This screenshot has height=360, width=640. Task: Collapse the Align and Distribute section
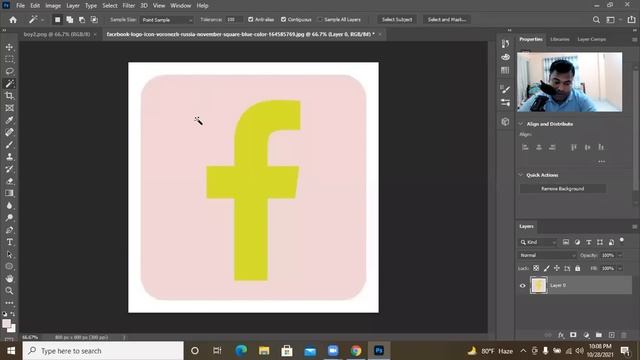pos(521,124)
